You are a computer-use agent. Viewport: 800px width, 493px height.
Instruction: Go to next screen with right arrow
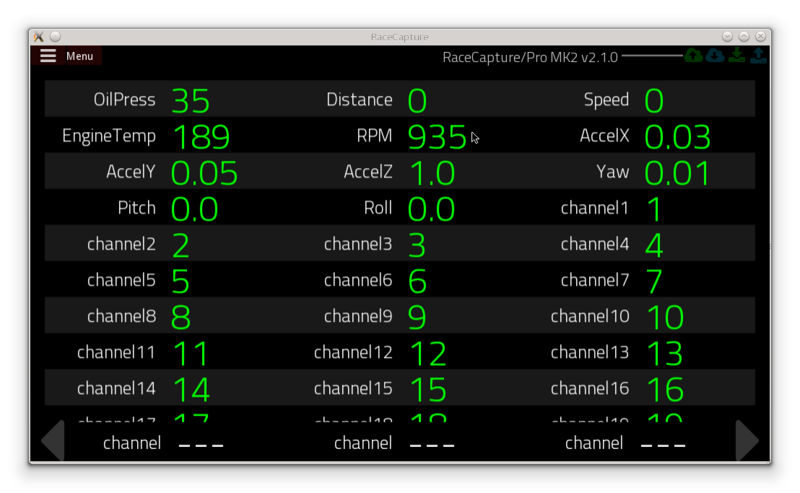click(747, 440)
